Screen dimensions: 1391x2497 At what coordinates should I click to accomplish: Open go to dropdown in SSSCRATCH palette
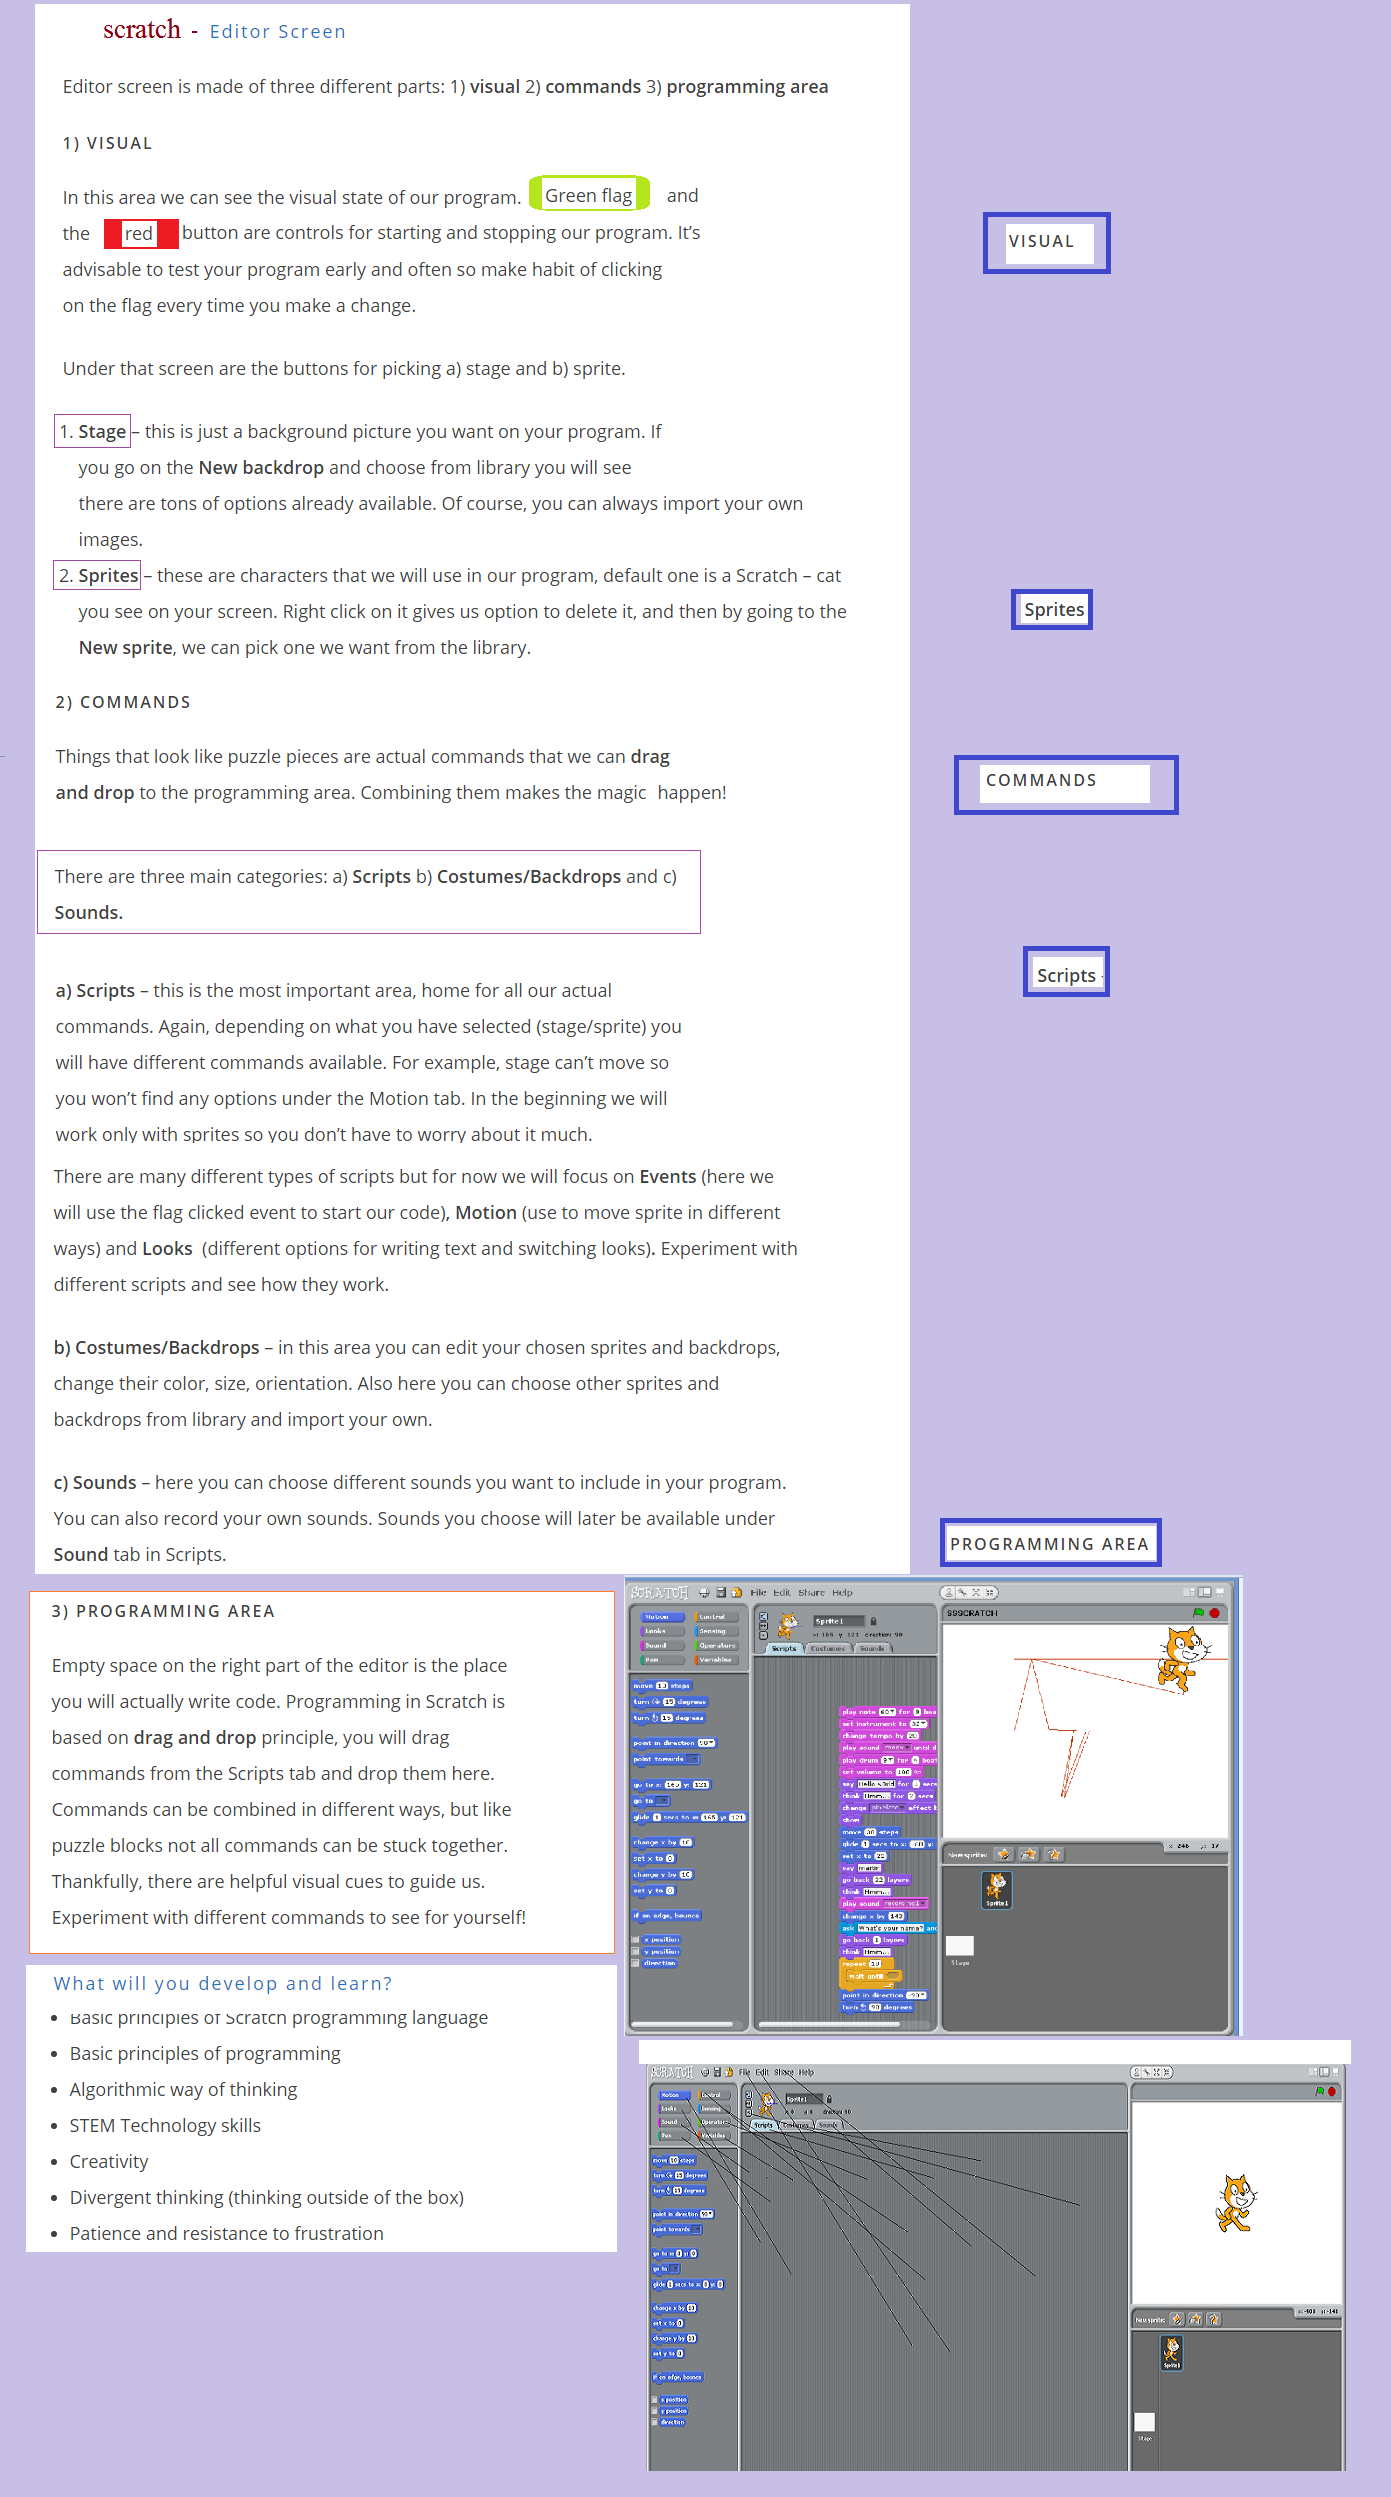click(x=662, y=1801)
